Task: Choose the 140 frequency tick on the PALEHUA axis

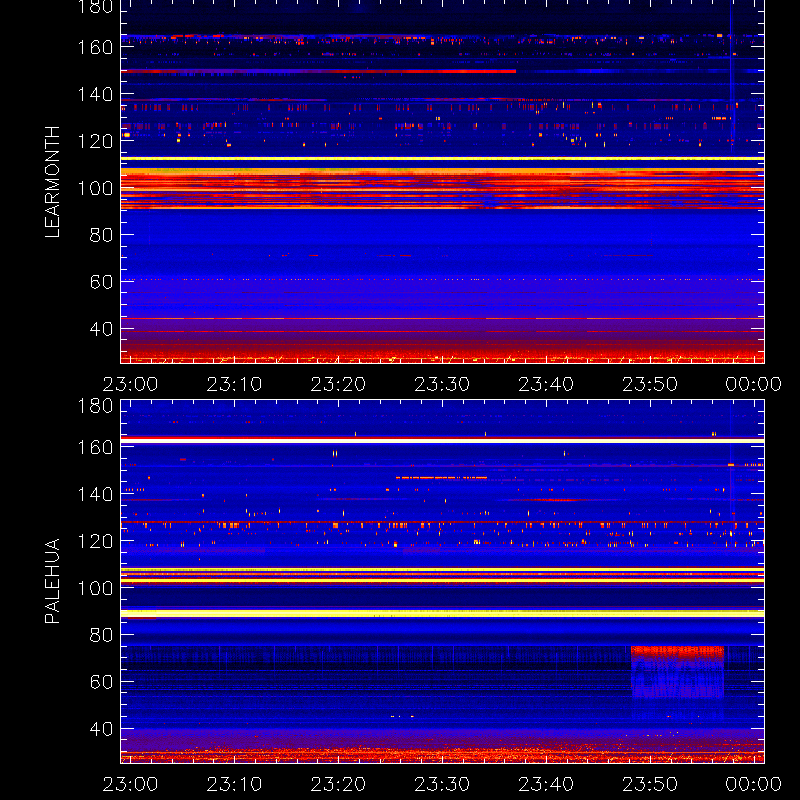Action: pos(95,494)
